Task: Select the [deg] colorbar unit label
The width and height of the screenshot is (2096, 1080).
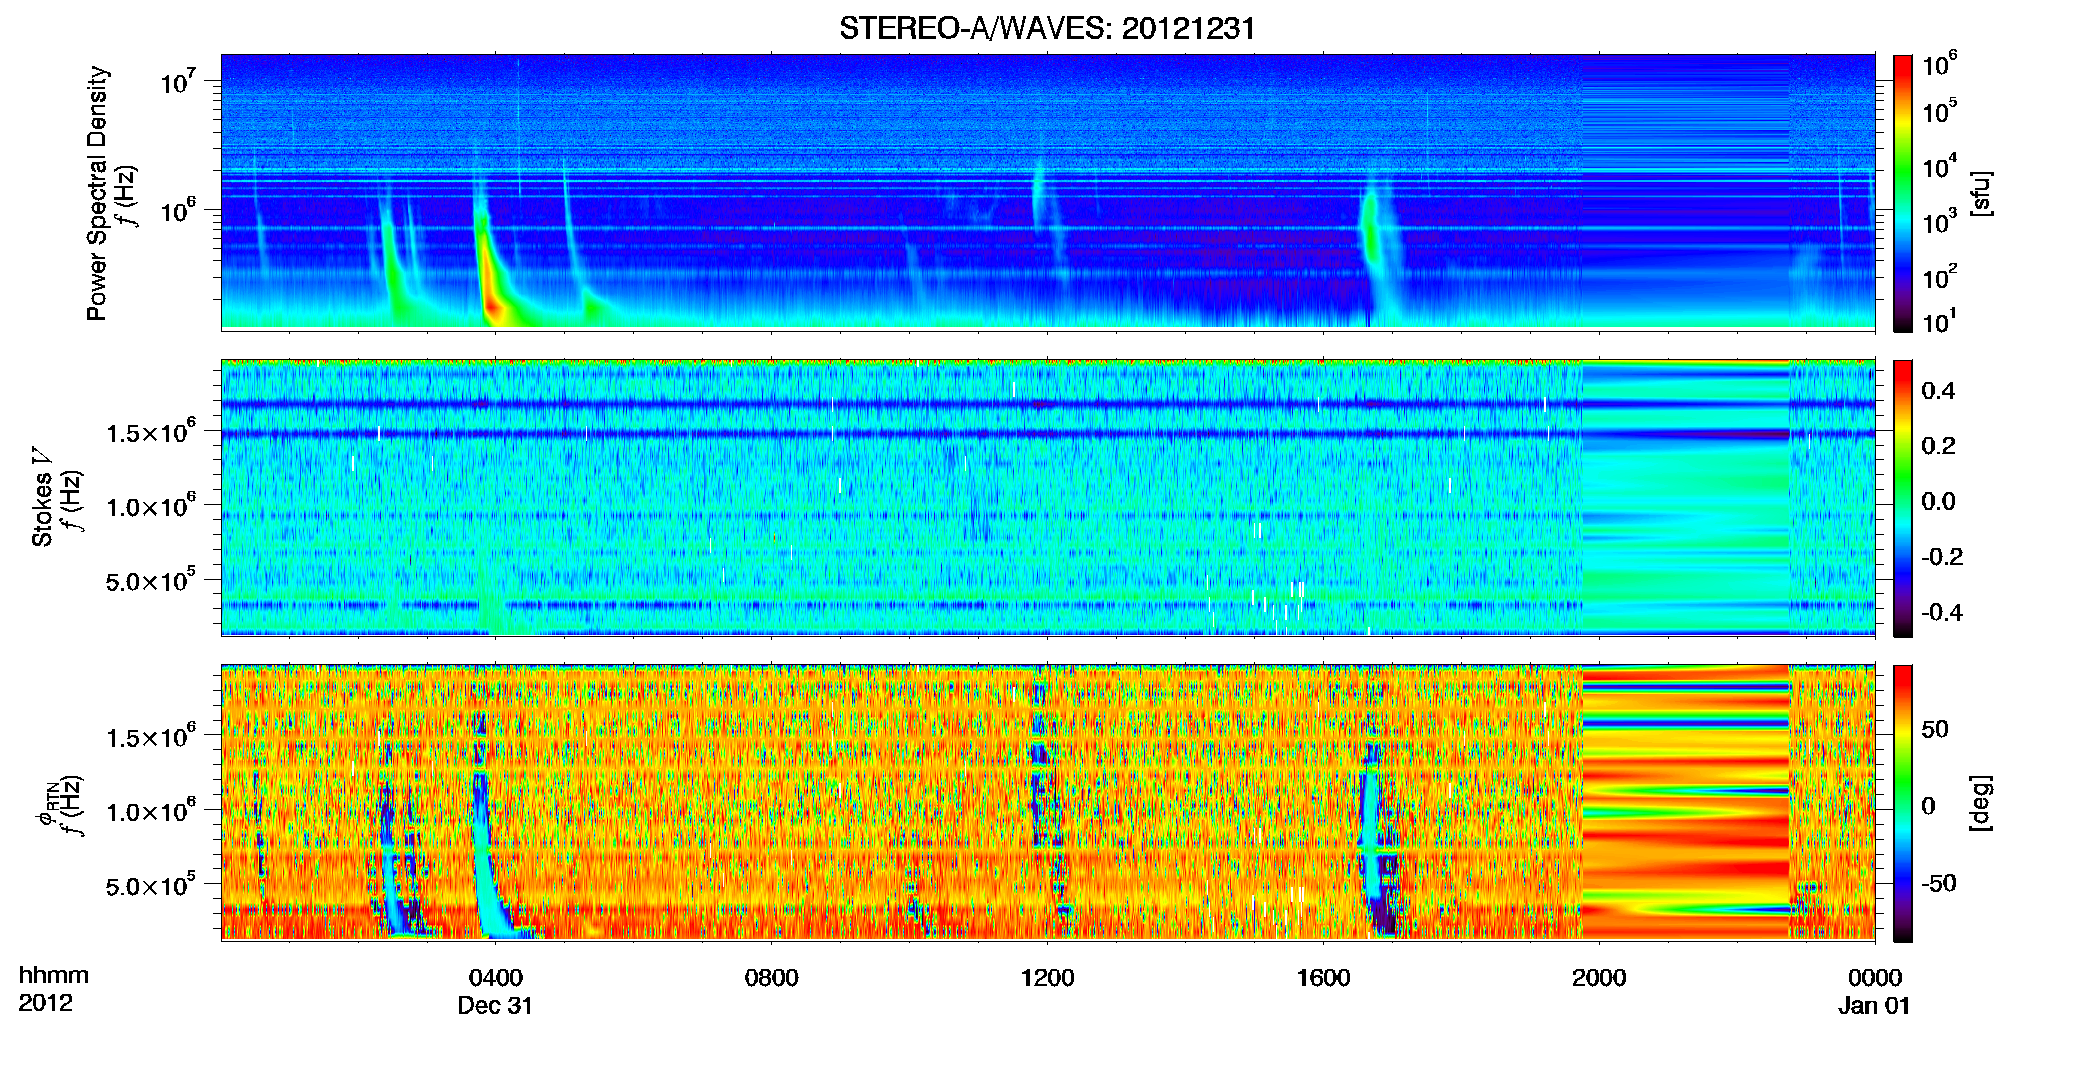Action: (1981, 803)
